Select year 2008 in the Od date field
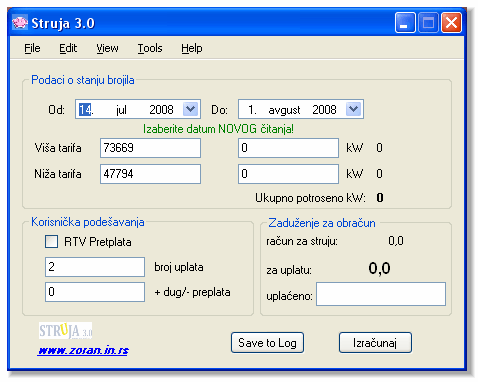 pyautogui.click(x=161, y=110)
